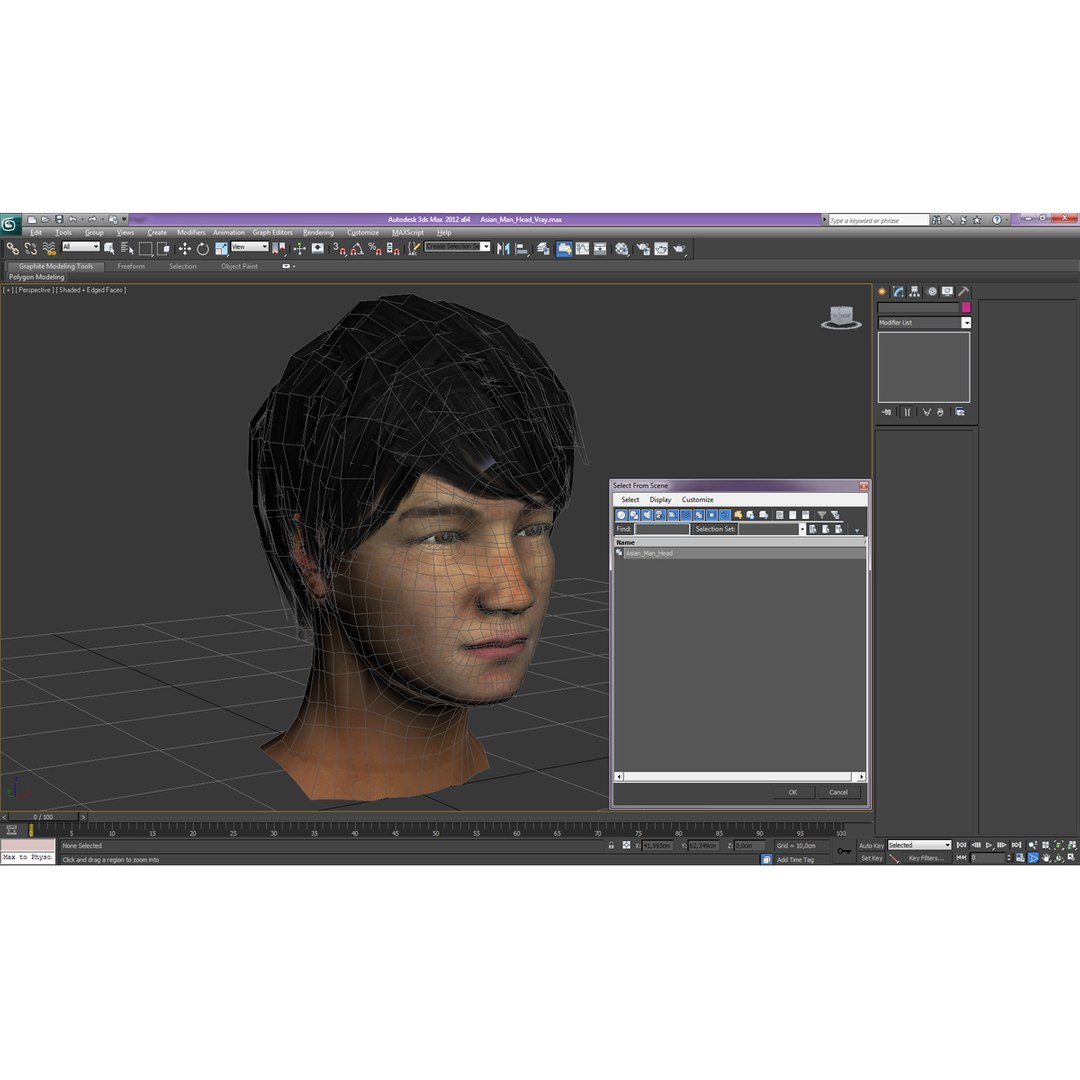Click the Find input field in dialog
The width and height of the screenshot is (1080, 1080).
coord(661,529)
